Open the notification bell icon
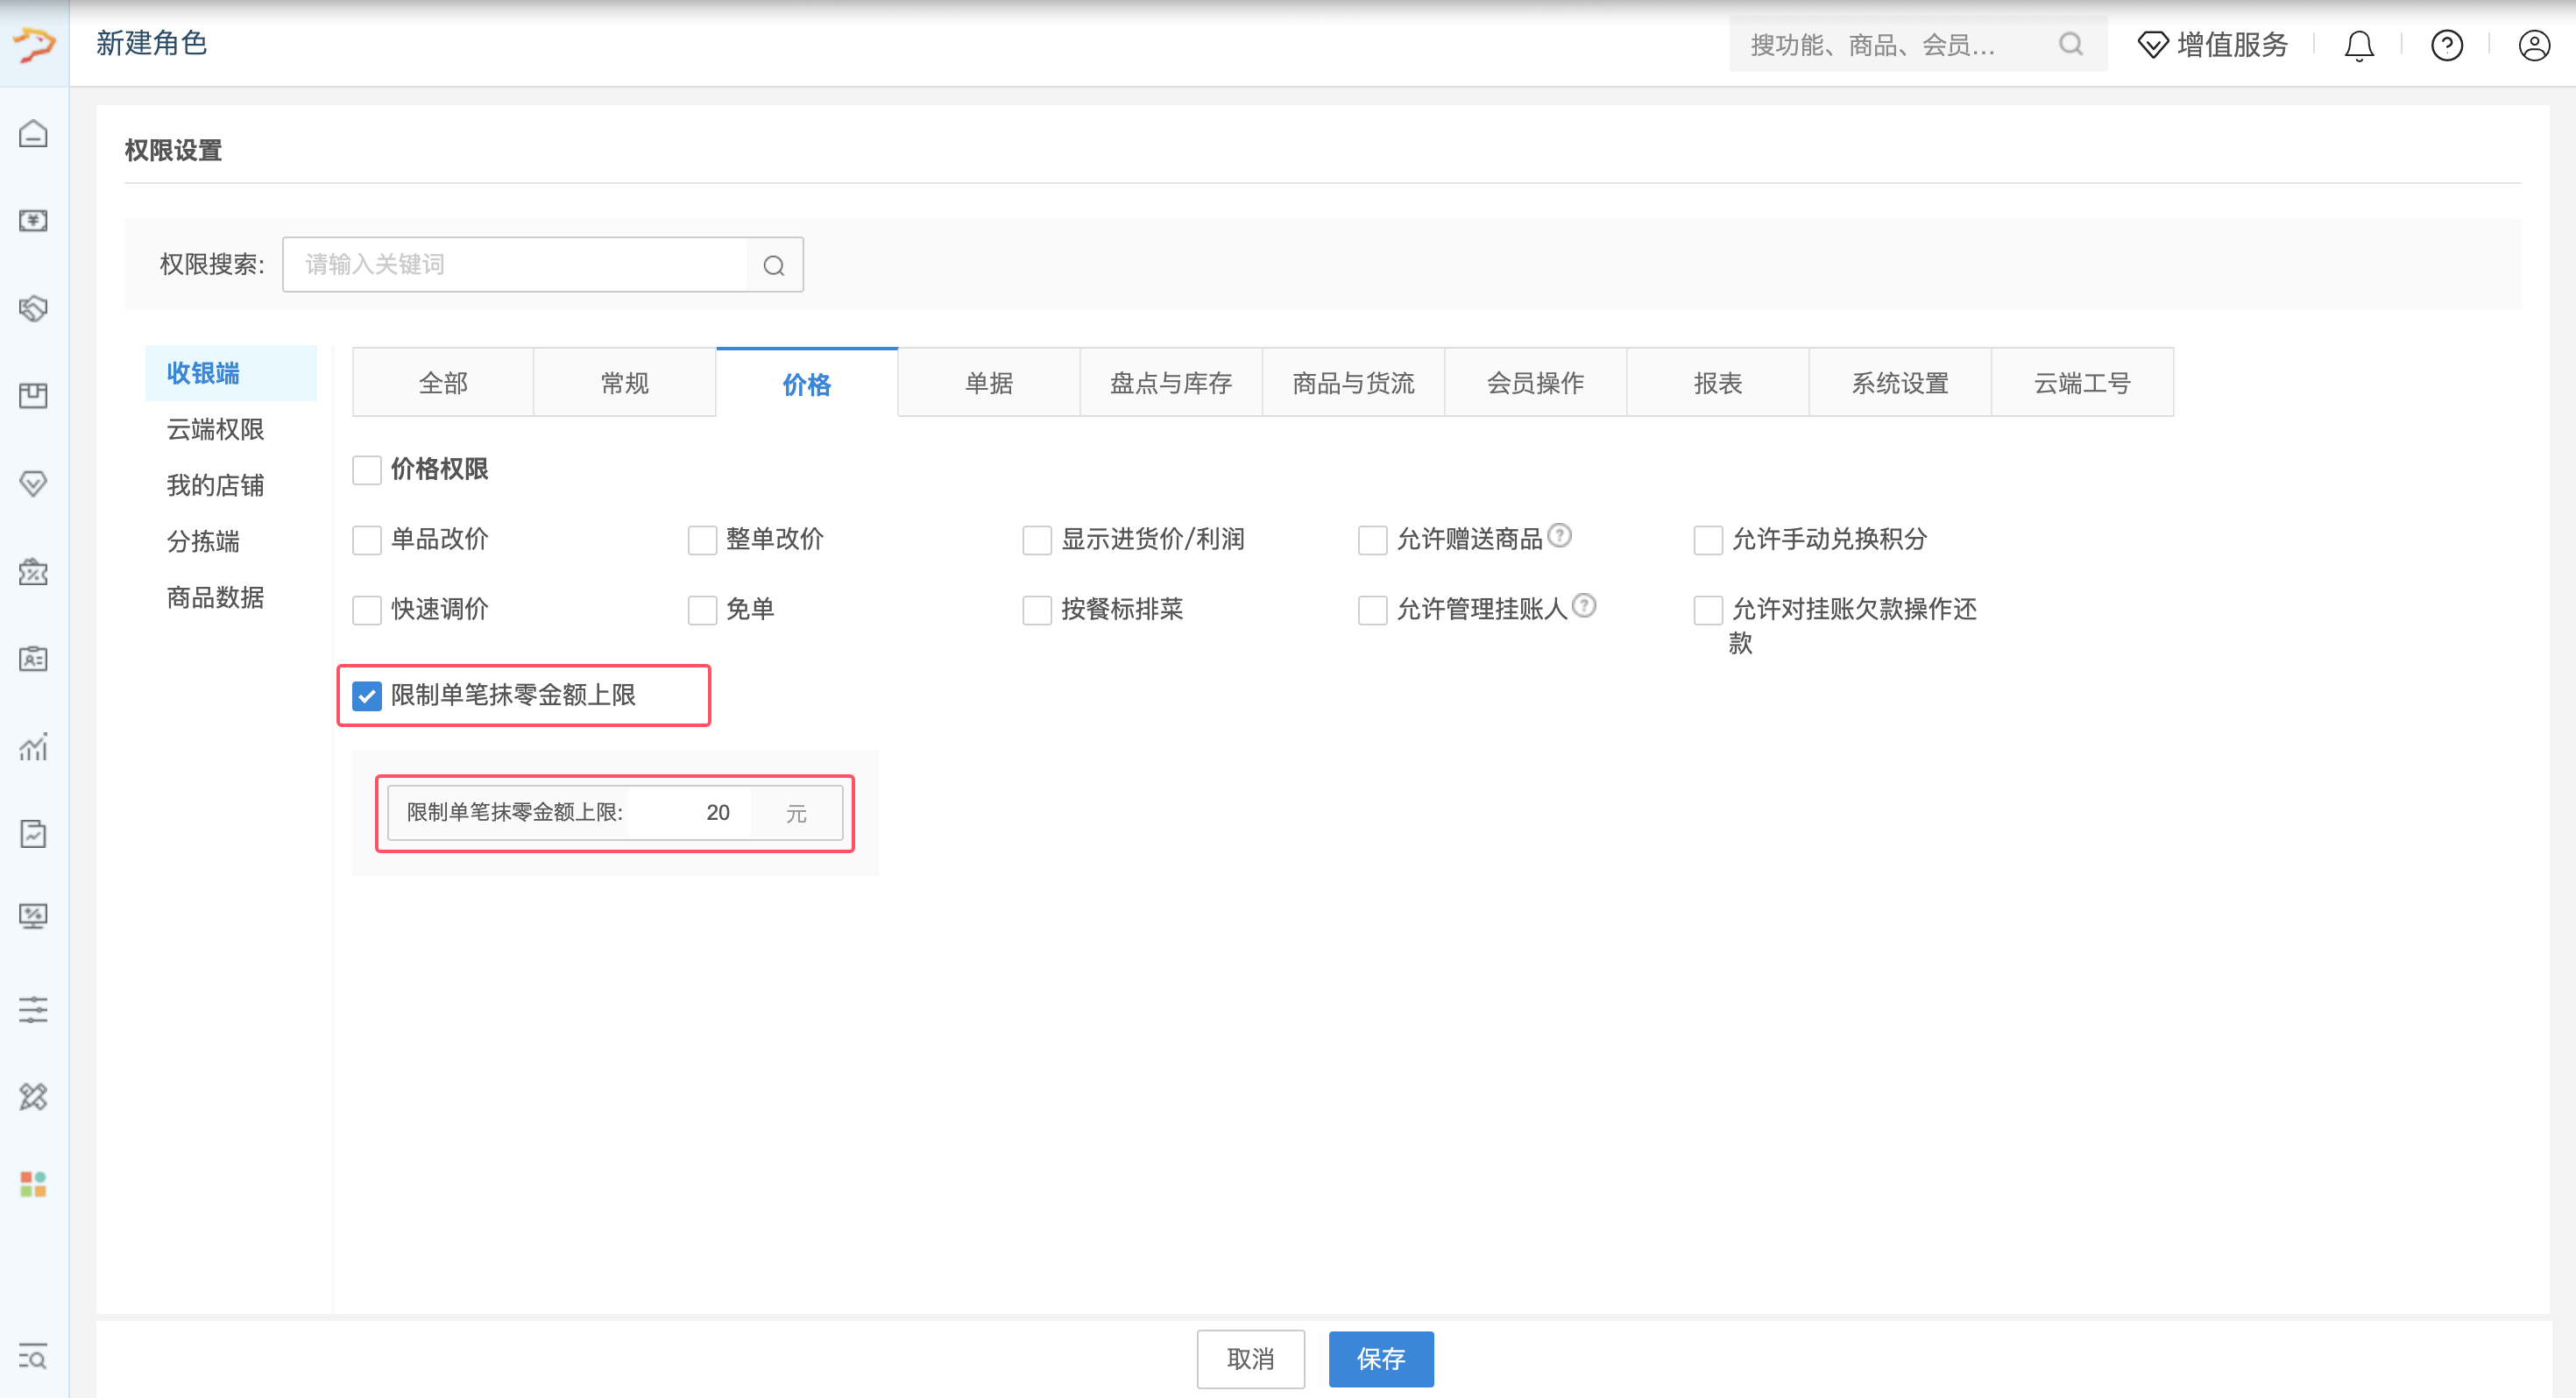 click(x=2359, y=45)
